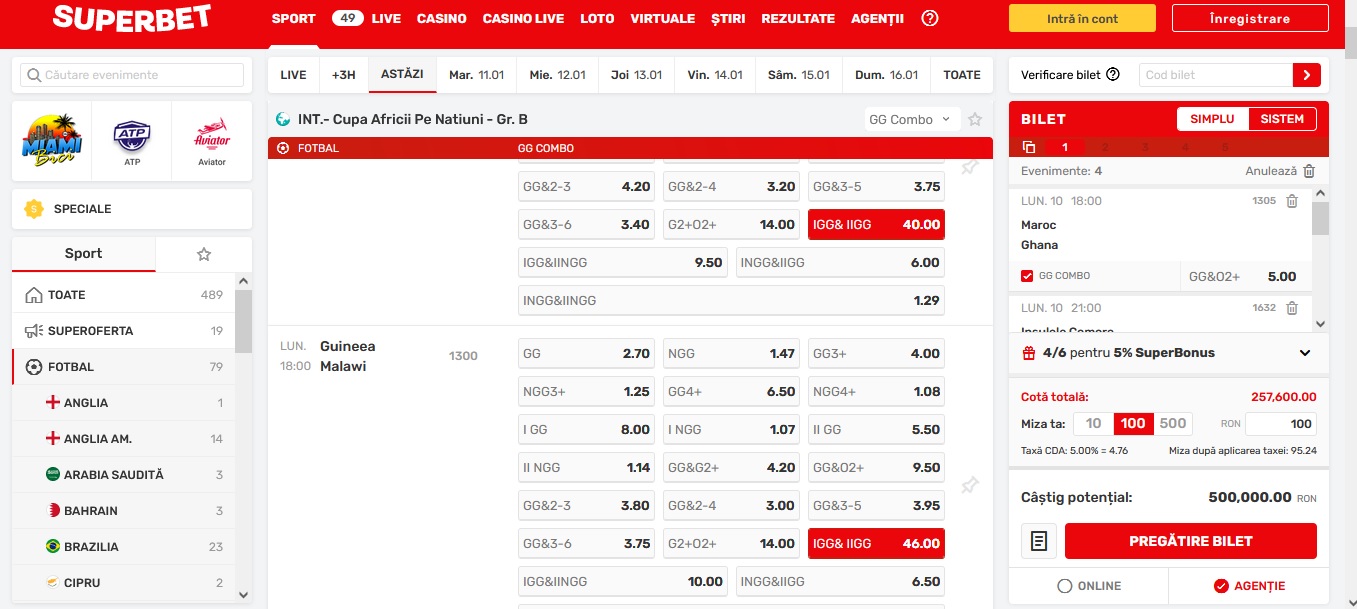The height and width of the screenshot is (609, 1357).
Task: Click the Superbet logo
Action: (x=132, y=18)
